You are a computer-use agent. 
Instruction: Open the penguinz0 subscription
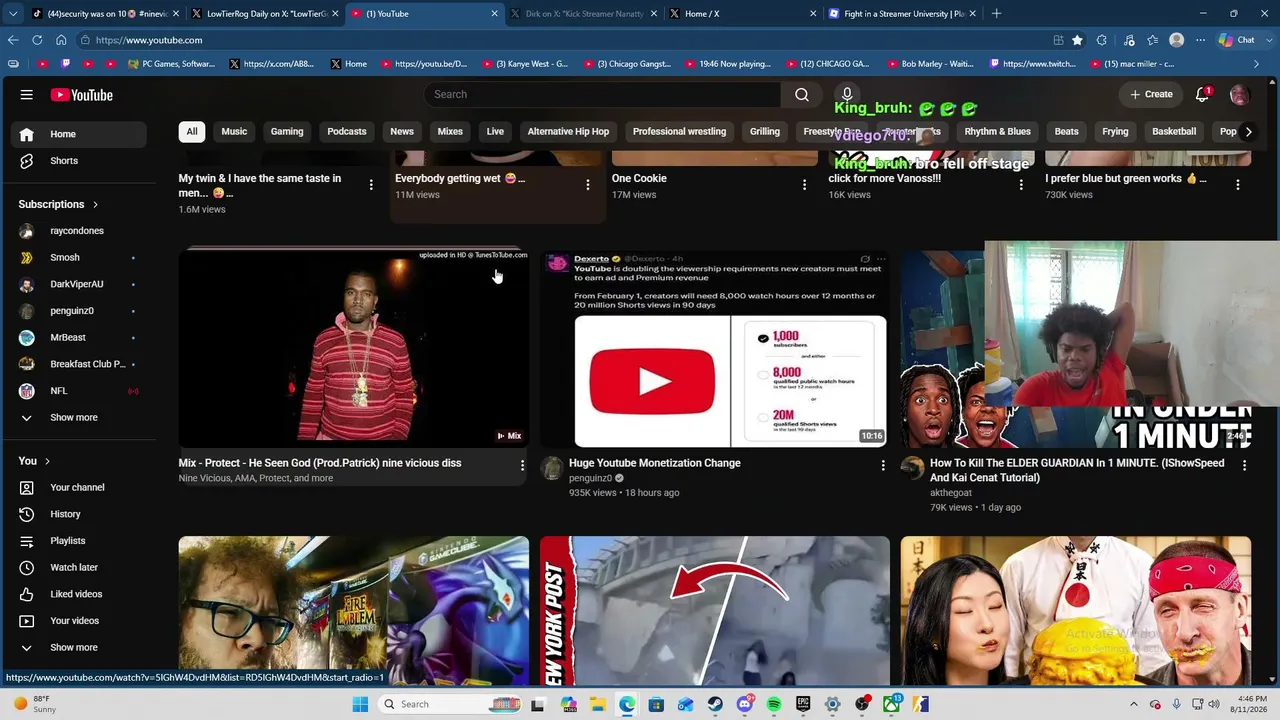[78, 311]
